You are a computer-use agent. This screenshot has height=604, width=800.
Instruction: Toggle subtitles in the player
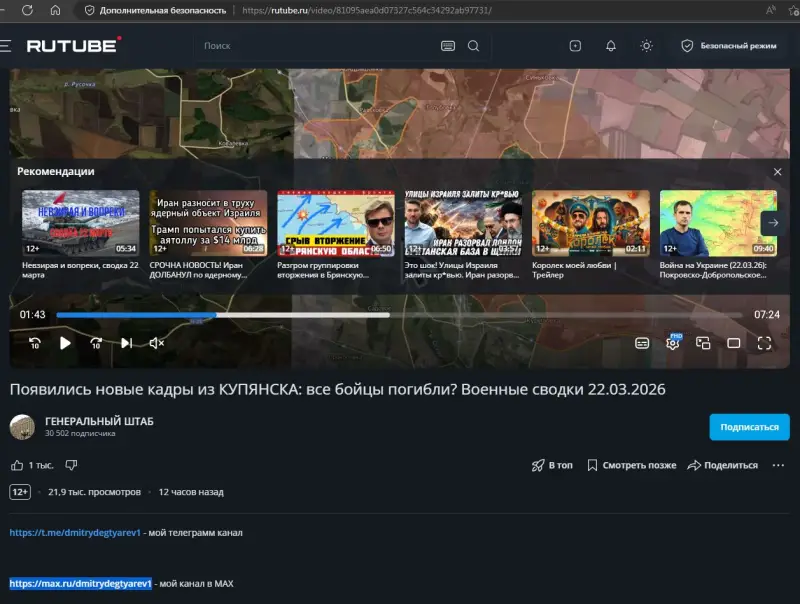click(642, 343)
